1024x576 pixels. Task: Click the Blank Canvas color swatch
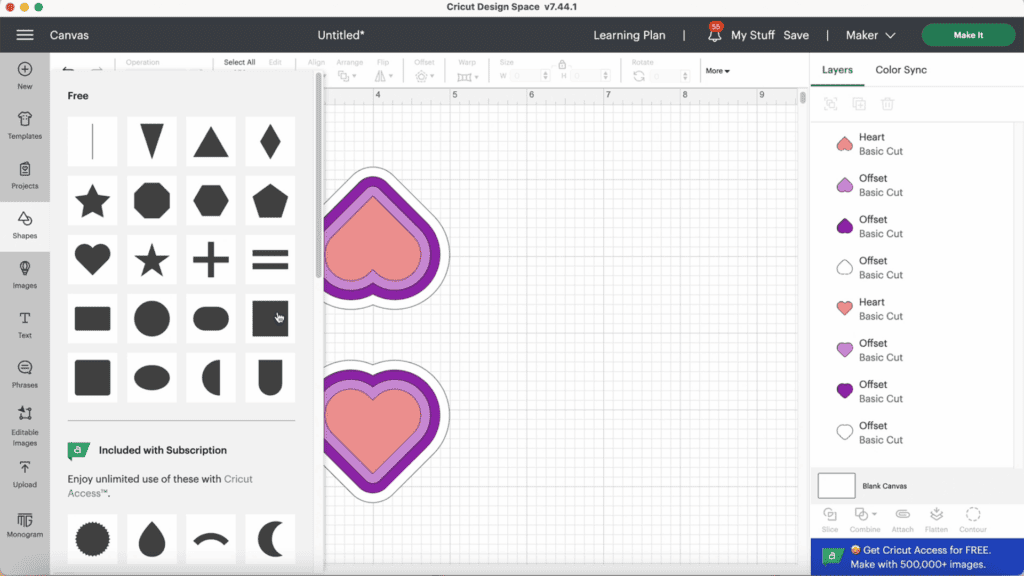[836, 486]
